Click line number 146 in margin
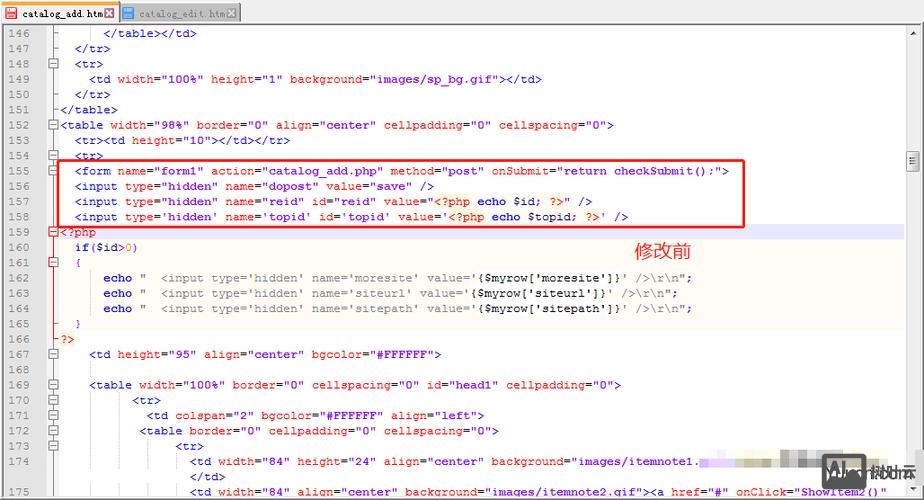 coord(19,34)
